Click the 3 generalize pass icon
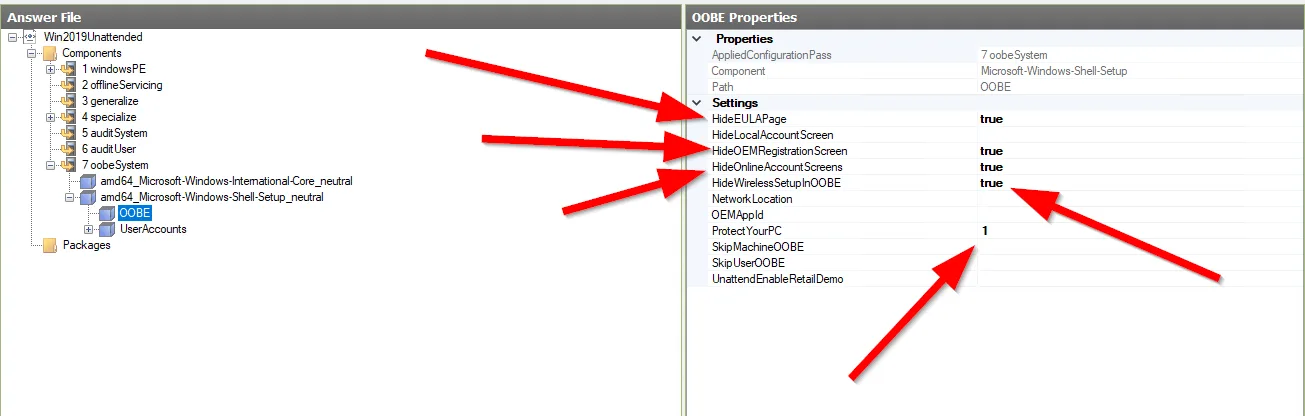This screenshot has height=416, width=1305. (x=68, y=101)
